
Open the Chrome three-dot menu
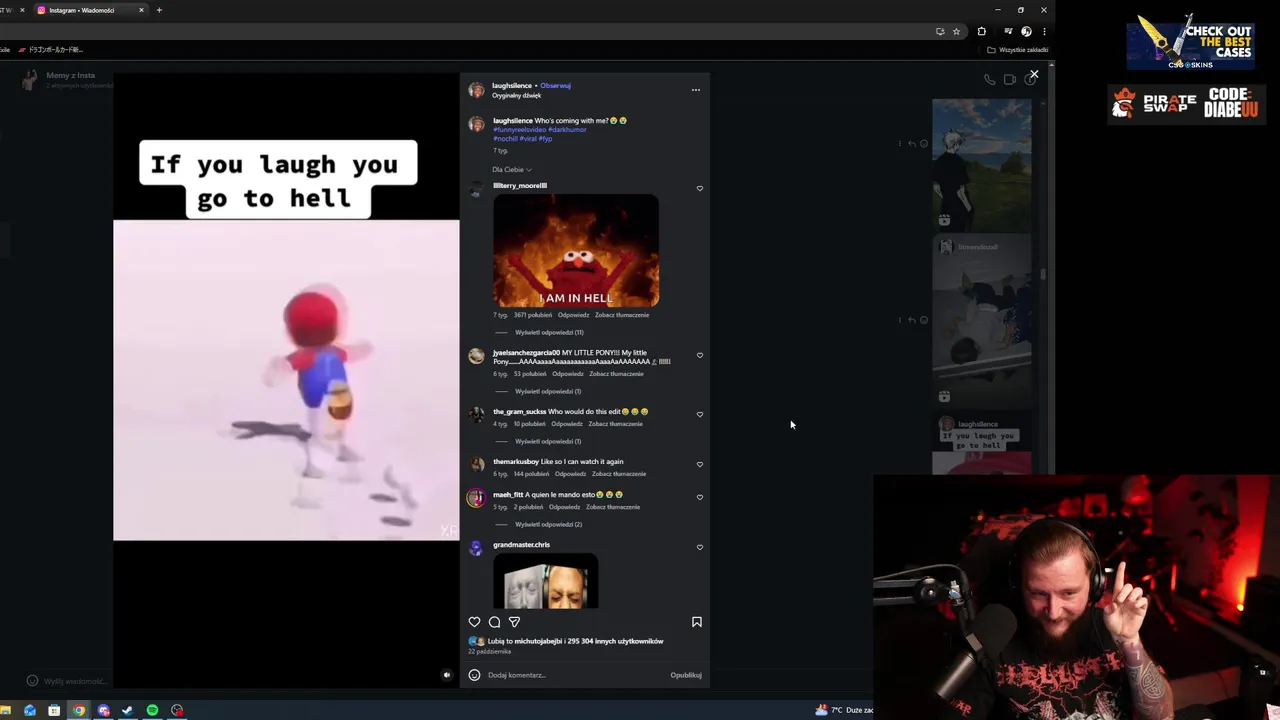1044,31
